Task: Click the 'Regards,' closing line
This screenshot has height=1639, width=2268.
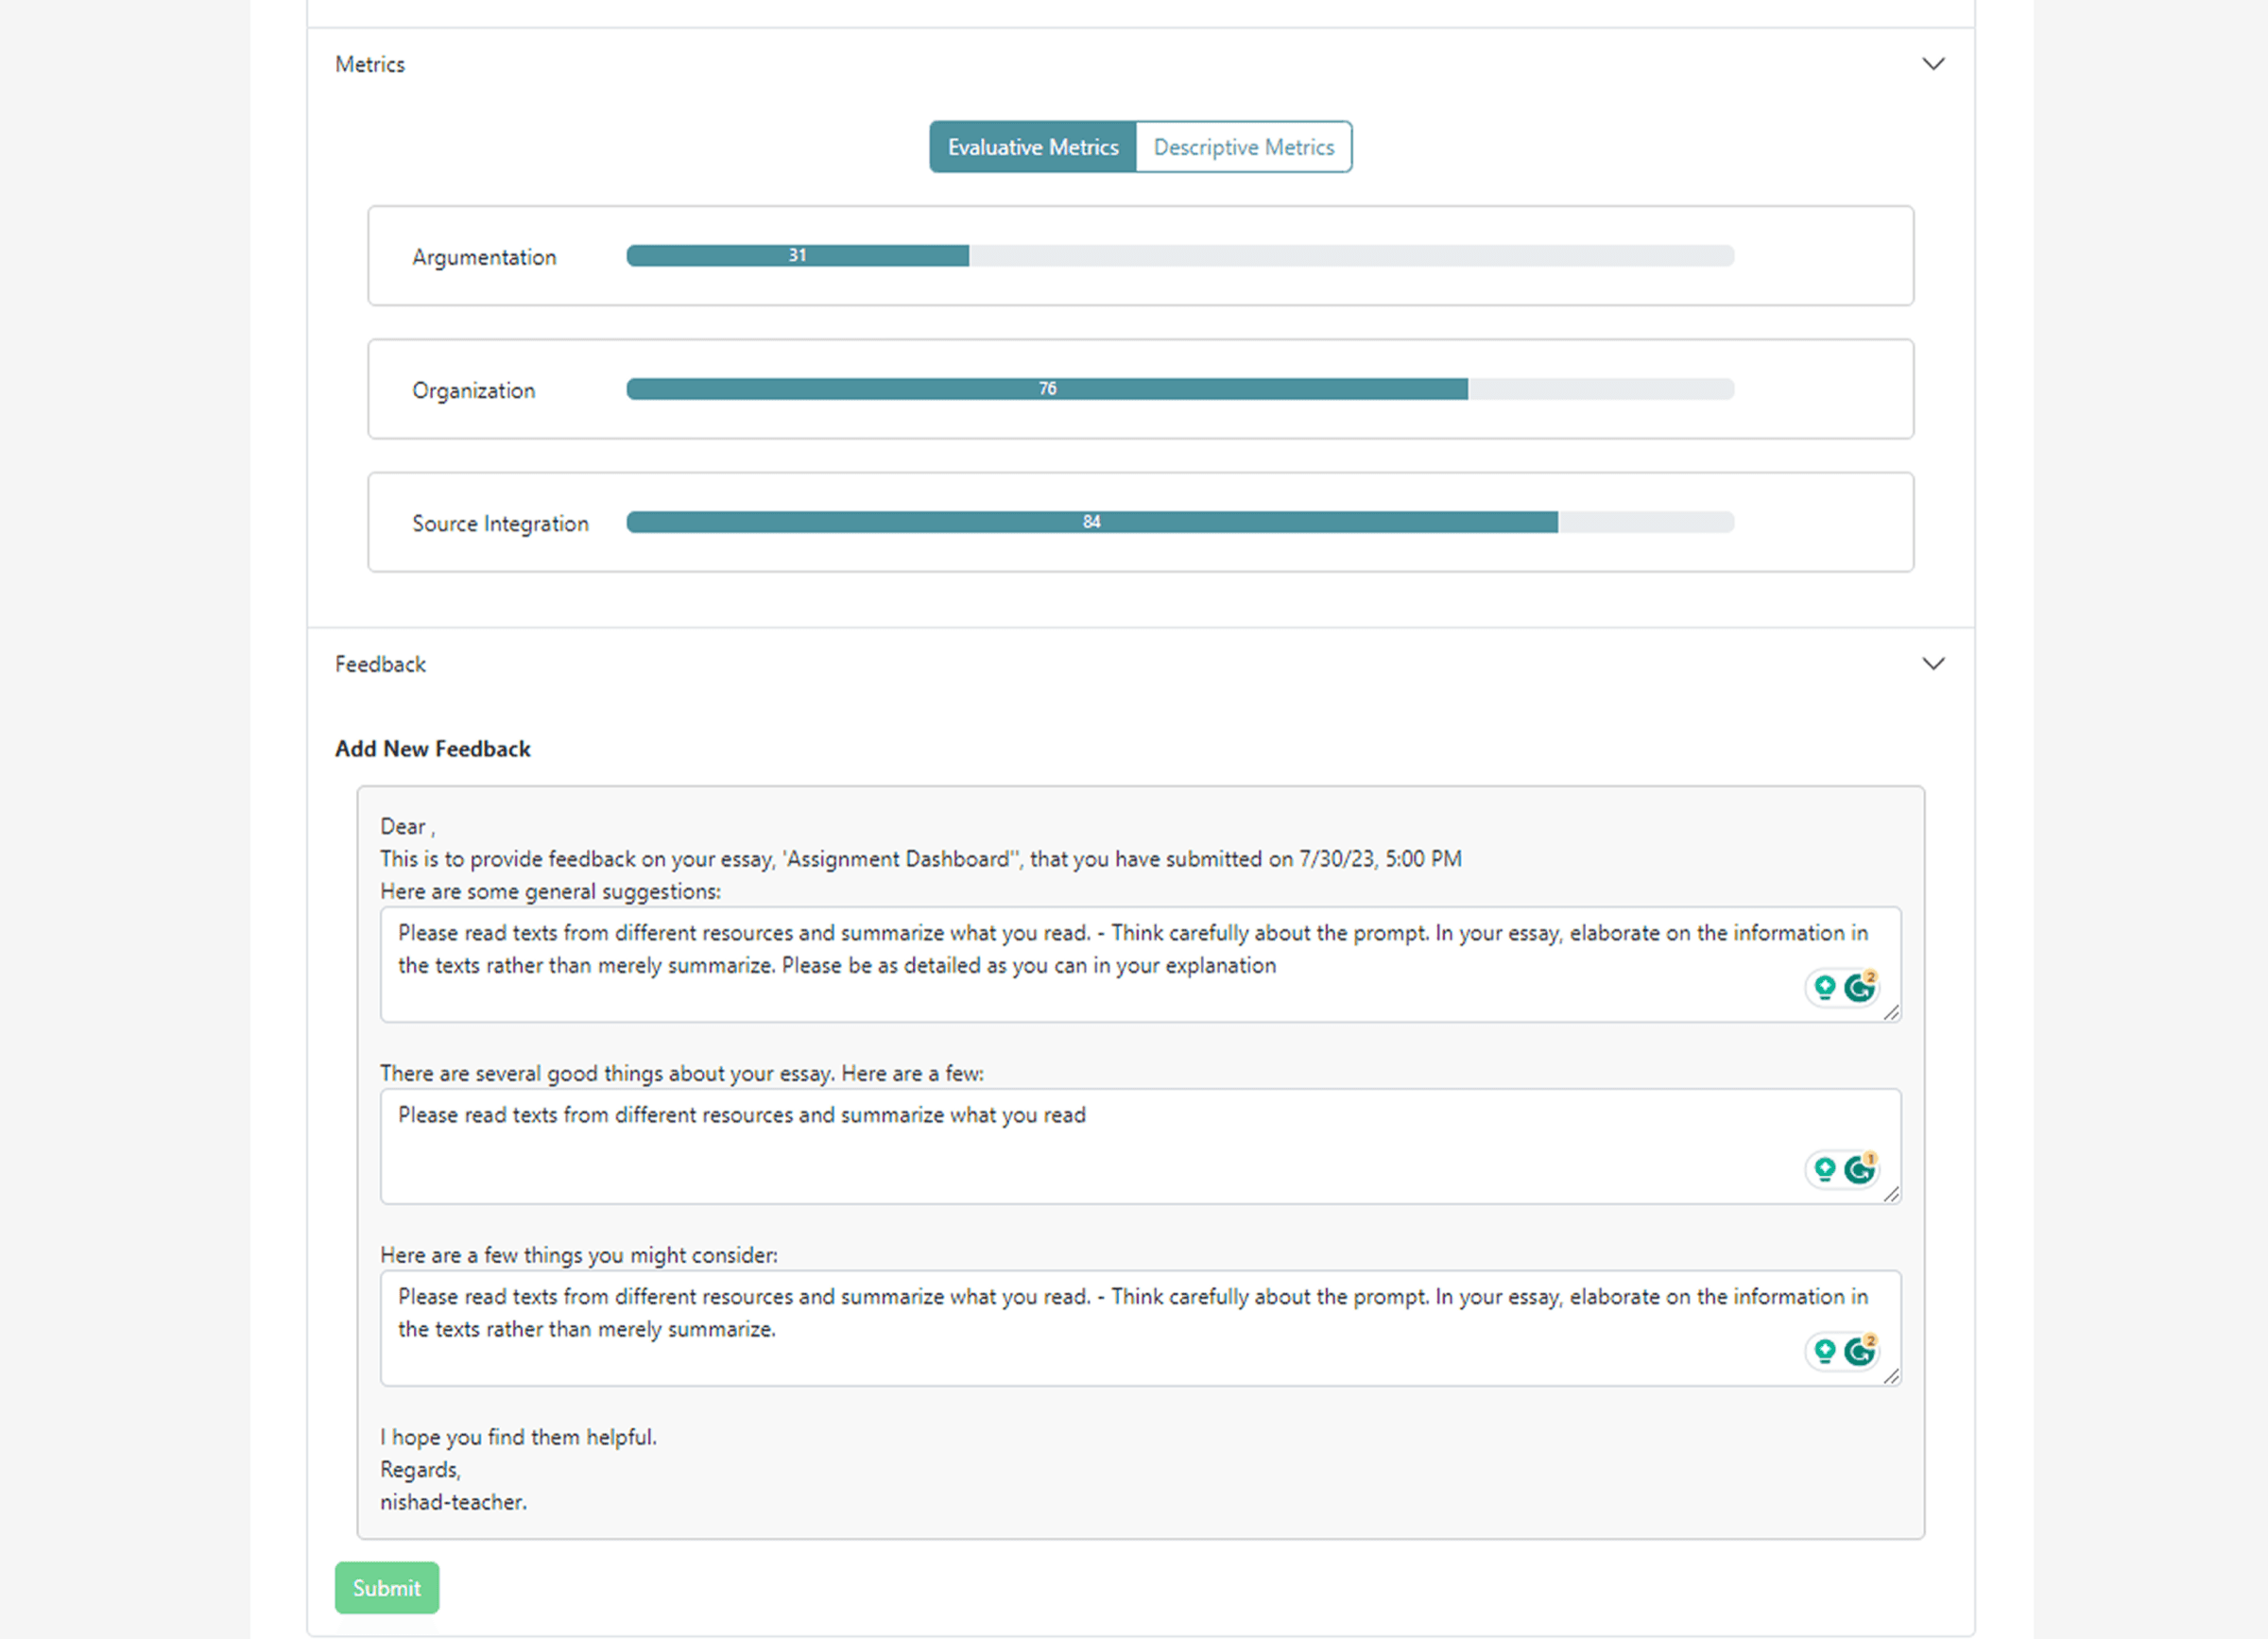Action: click(421, 1470)
